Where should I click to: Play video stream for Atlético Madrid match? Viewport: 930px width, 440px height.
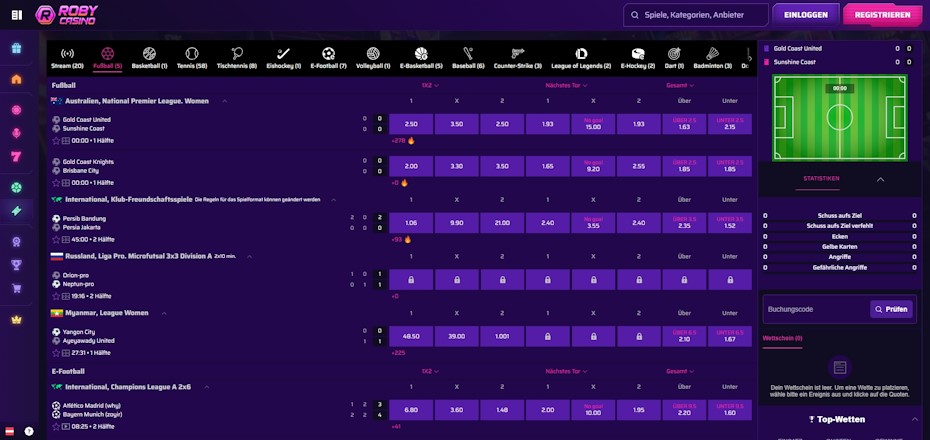[66, 426]
